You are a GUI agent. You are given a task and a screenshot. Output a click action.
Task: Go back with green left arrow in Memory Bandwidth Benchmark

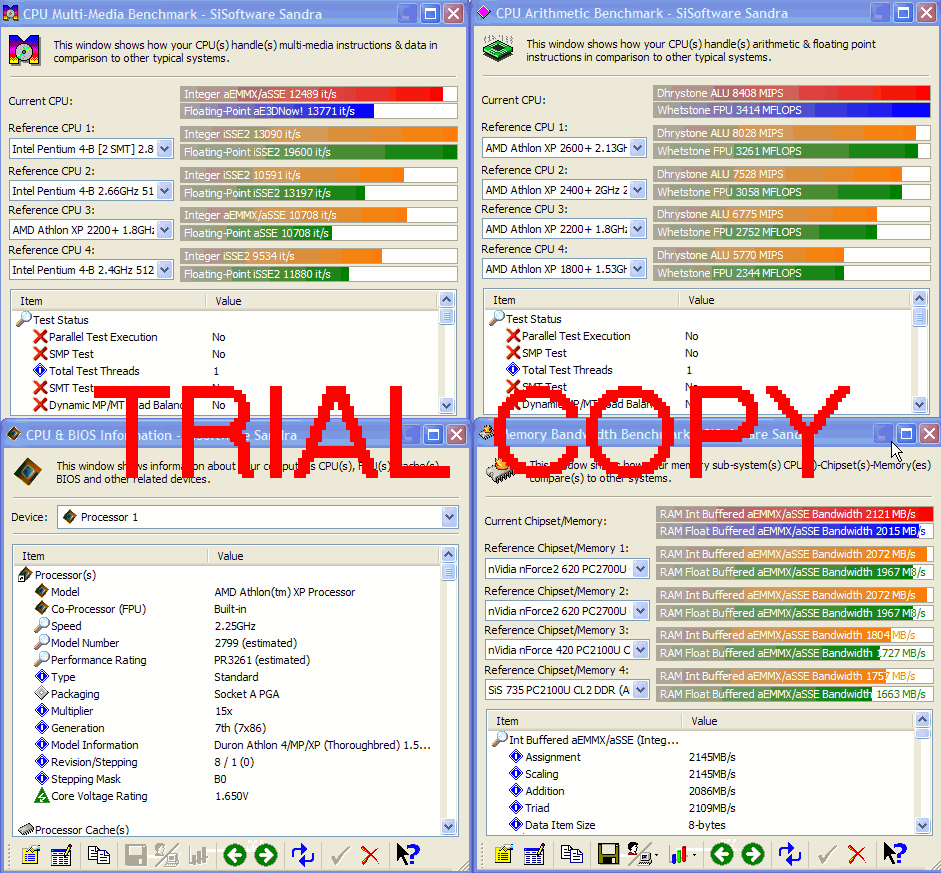722,854
